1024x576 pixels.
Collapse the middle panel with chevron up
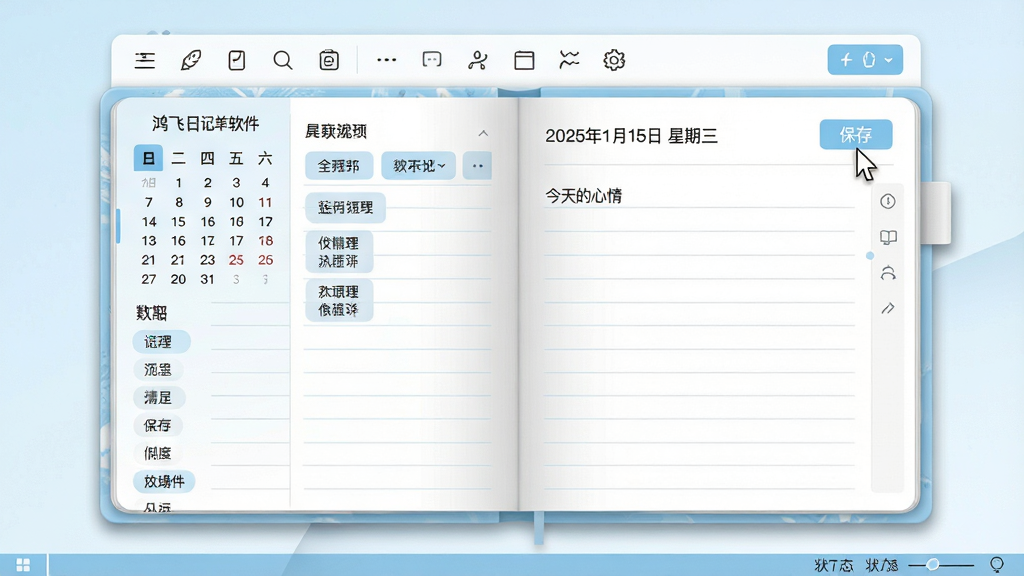tap(483, 133)
